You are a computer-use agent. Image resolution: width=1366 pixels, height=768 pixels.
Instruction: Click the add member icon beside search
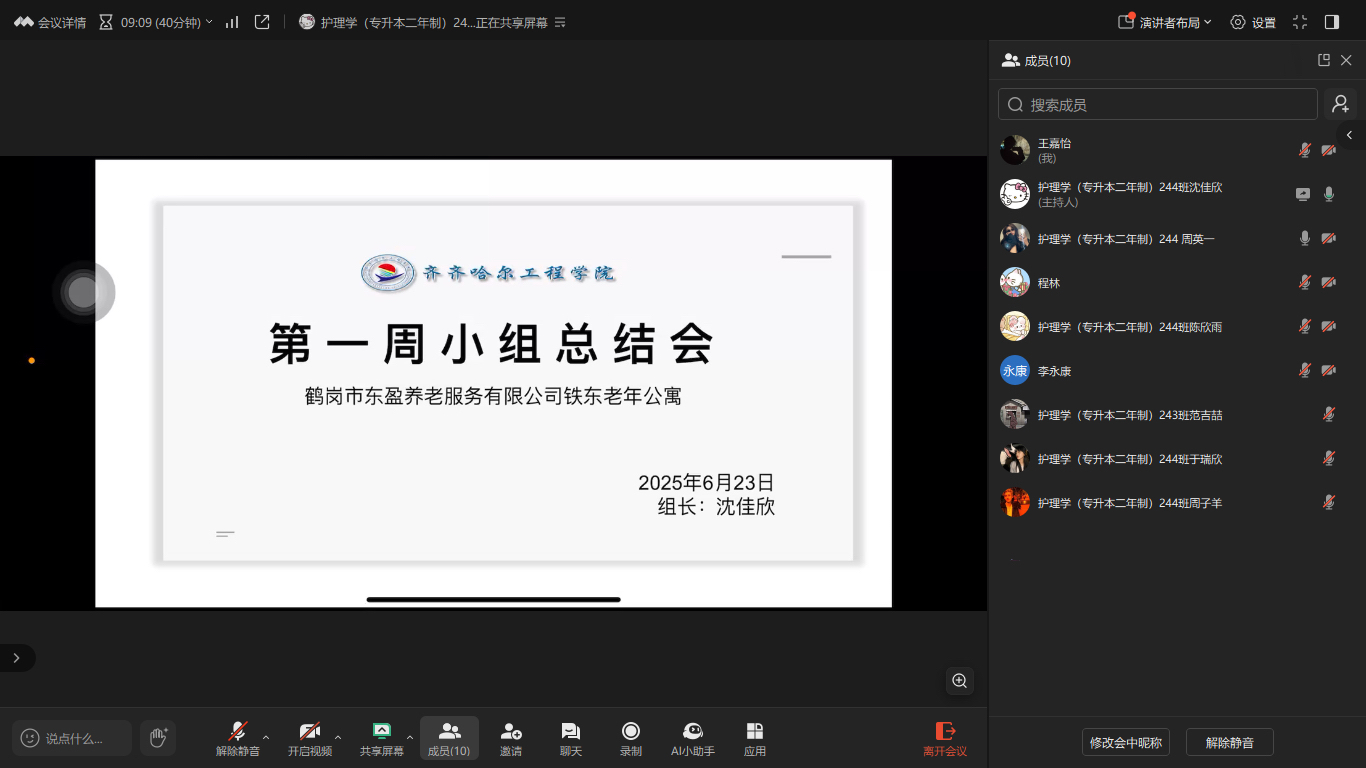point(1340,104)
